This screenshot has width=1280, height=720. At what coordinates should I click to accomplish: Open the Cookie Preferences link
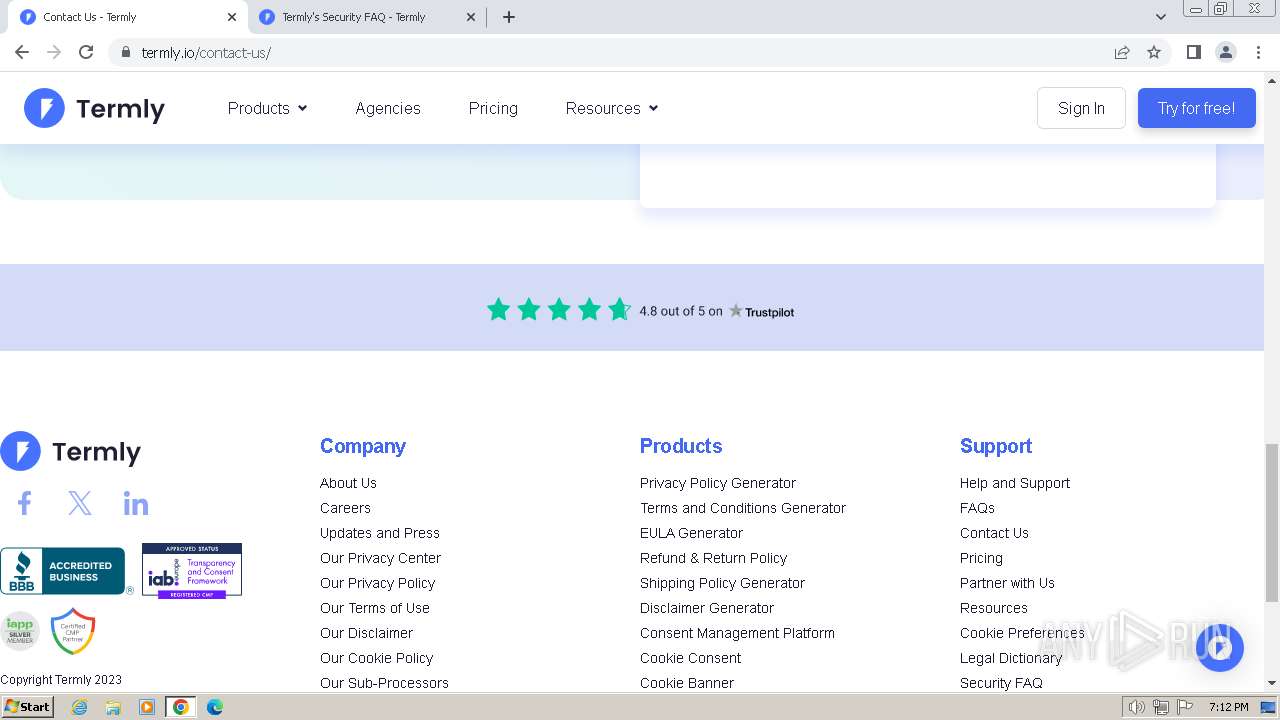click(1022, 633)
